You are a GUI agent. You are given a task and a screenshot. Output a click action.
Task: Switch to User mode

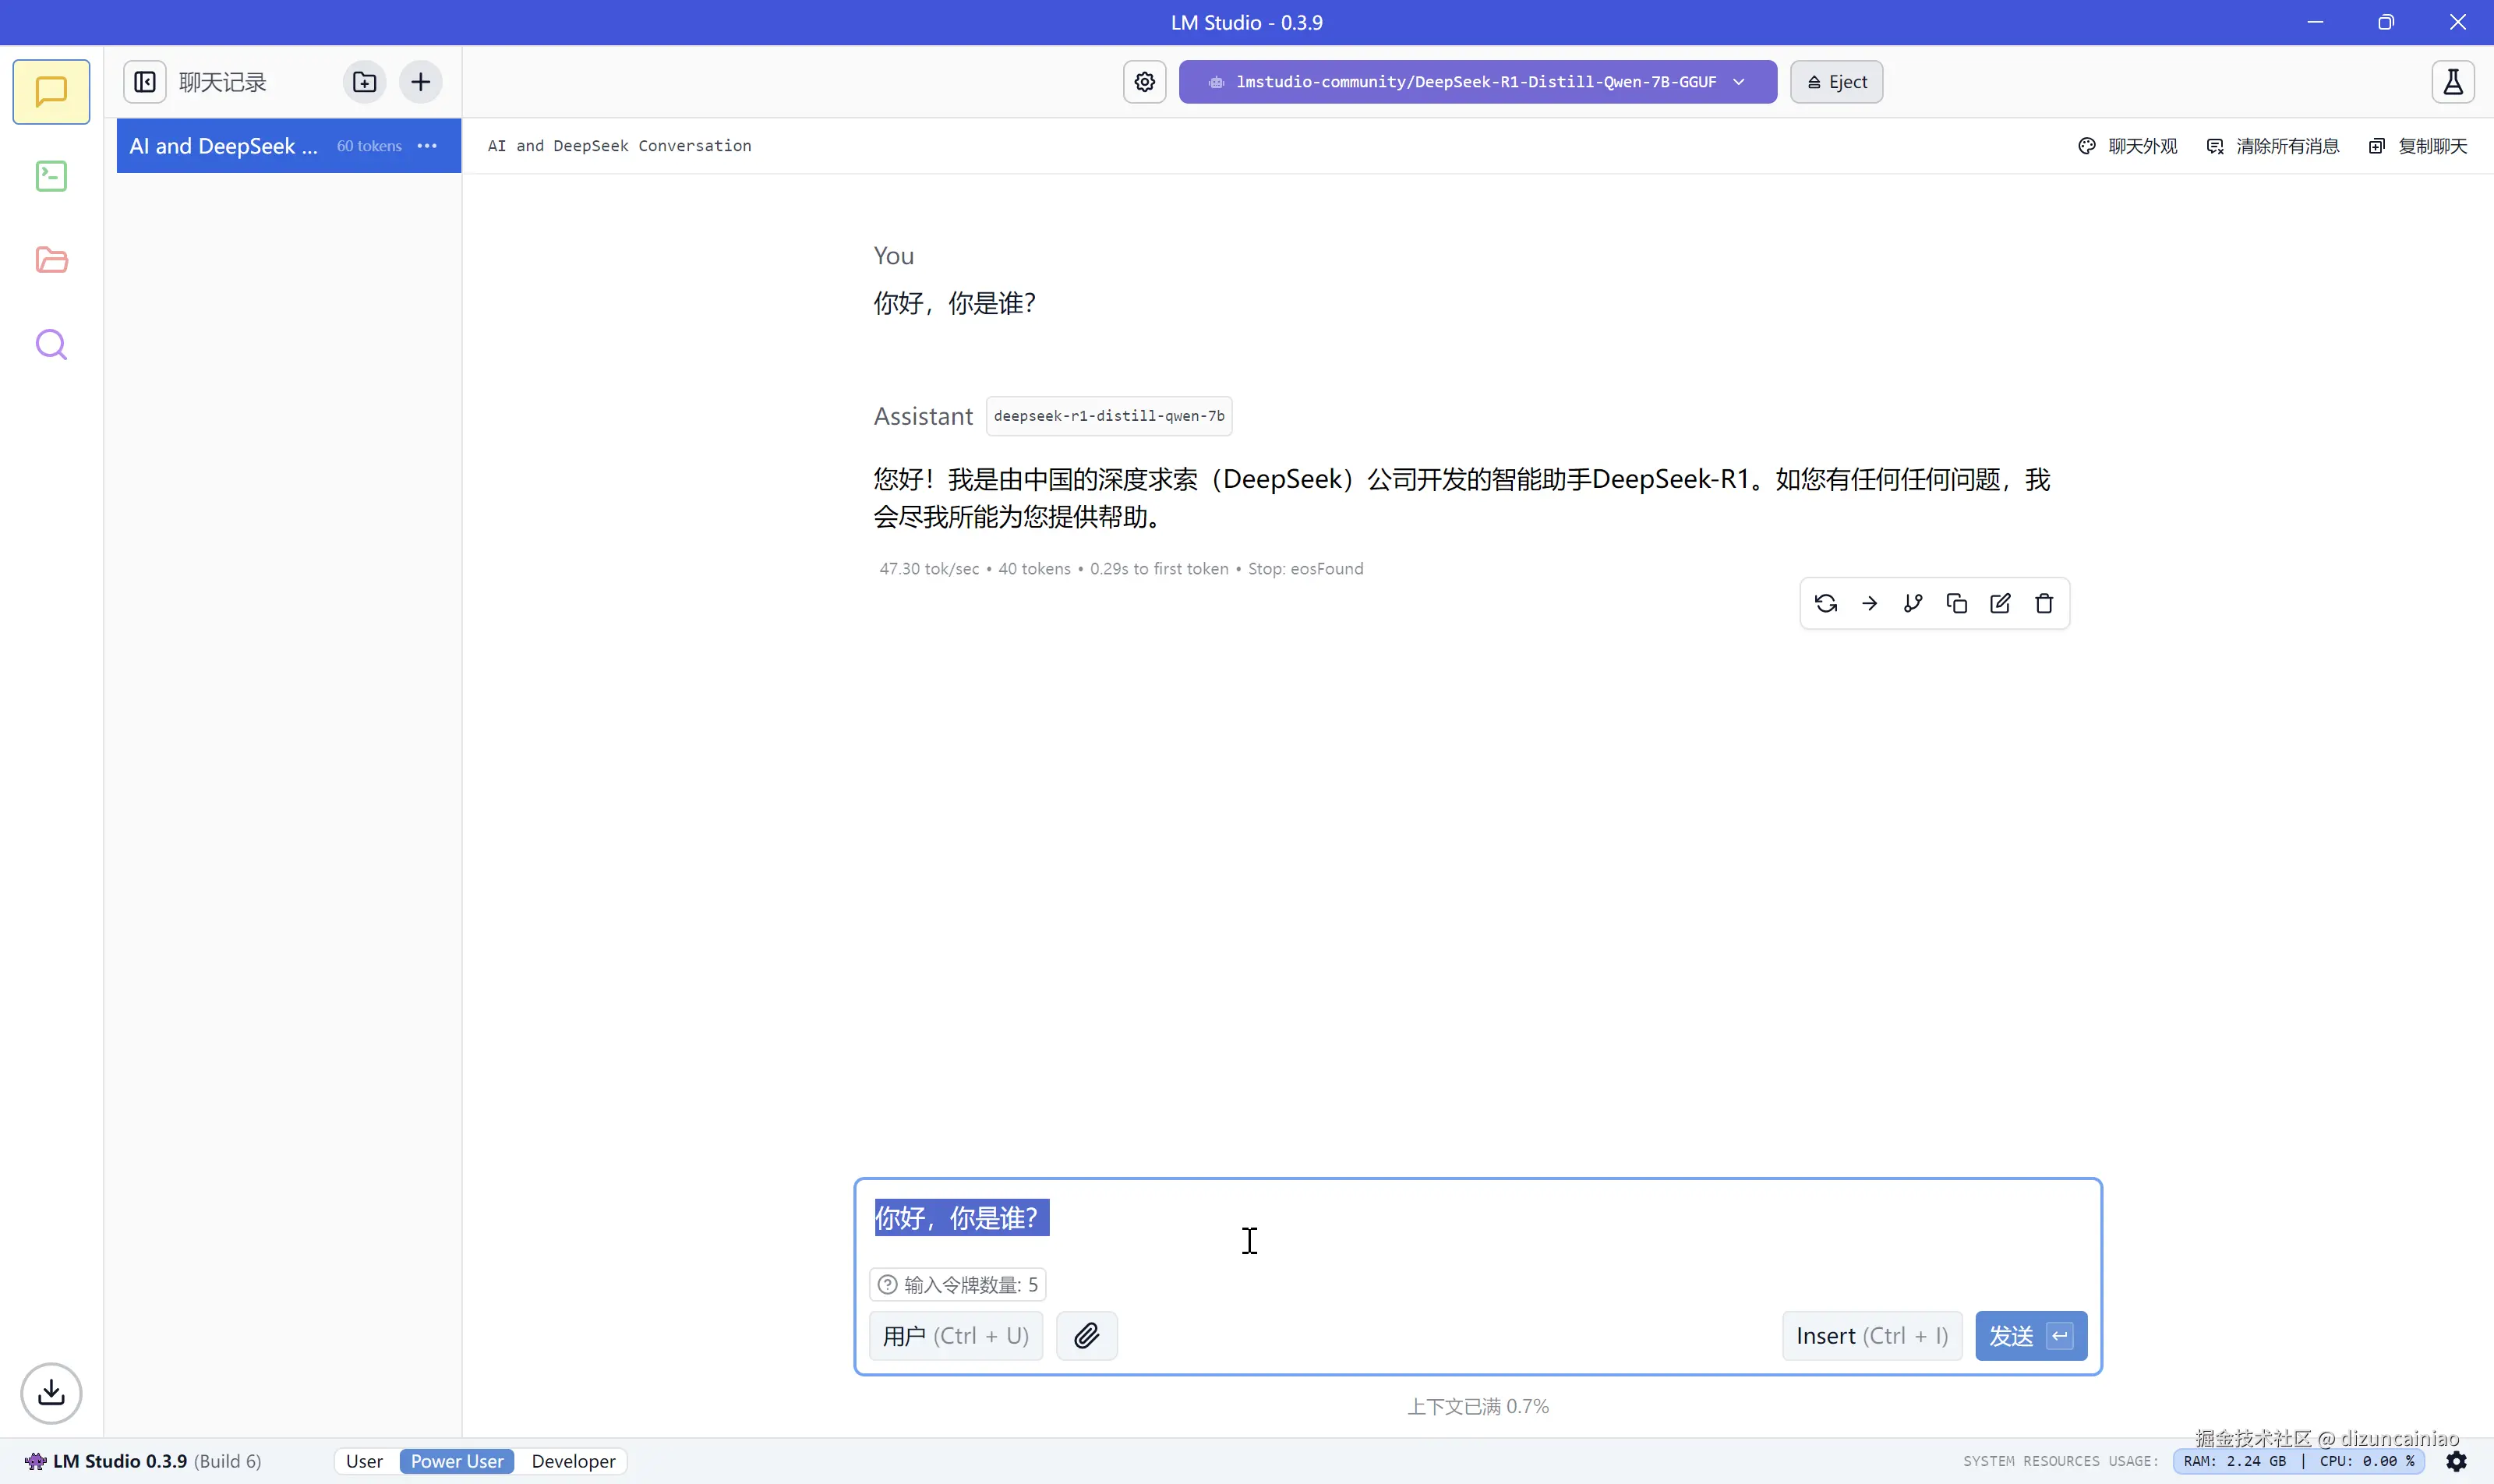tap(364, 1461)
